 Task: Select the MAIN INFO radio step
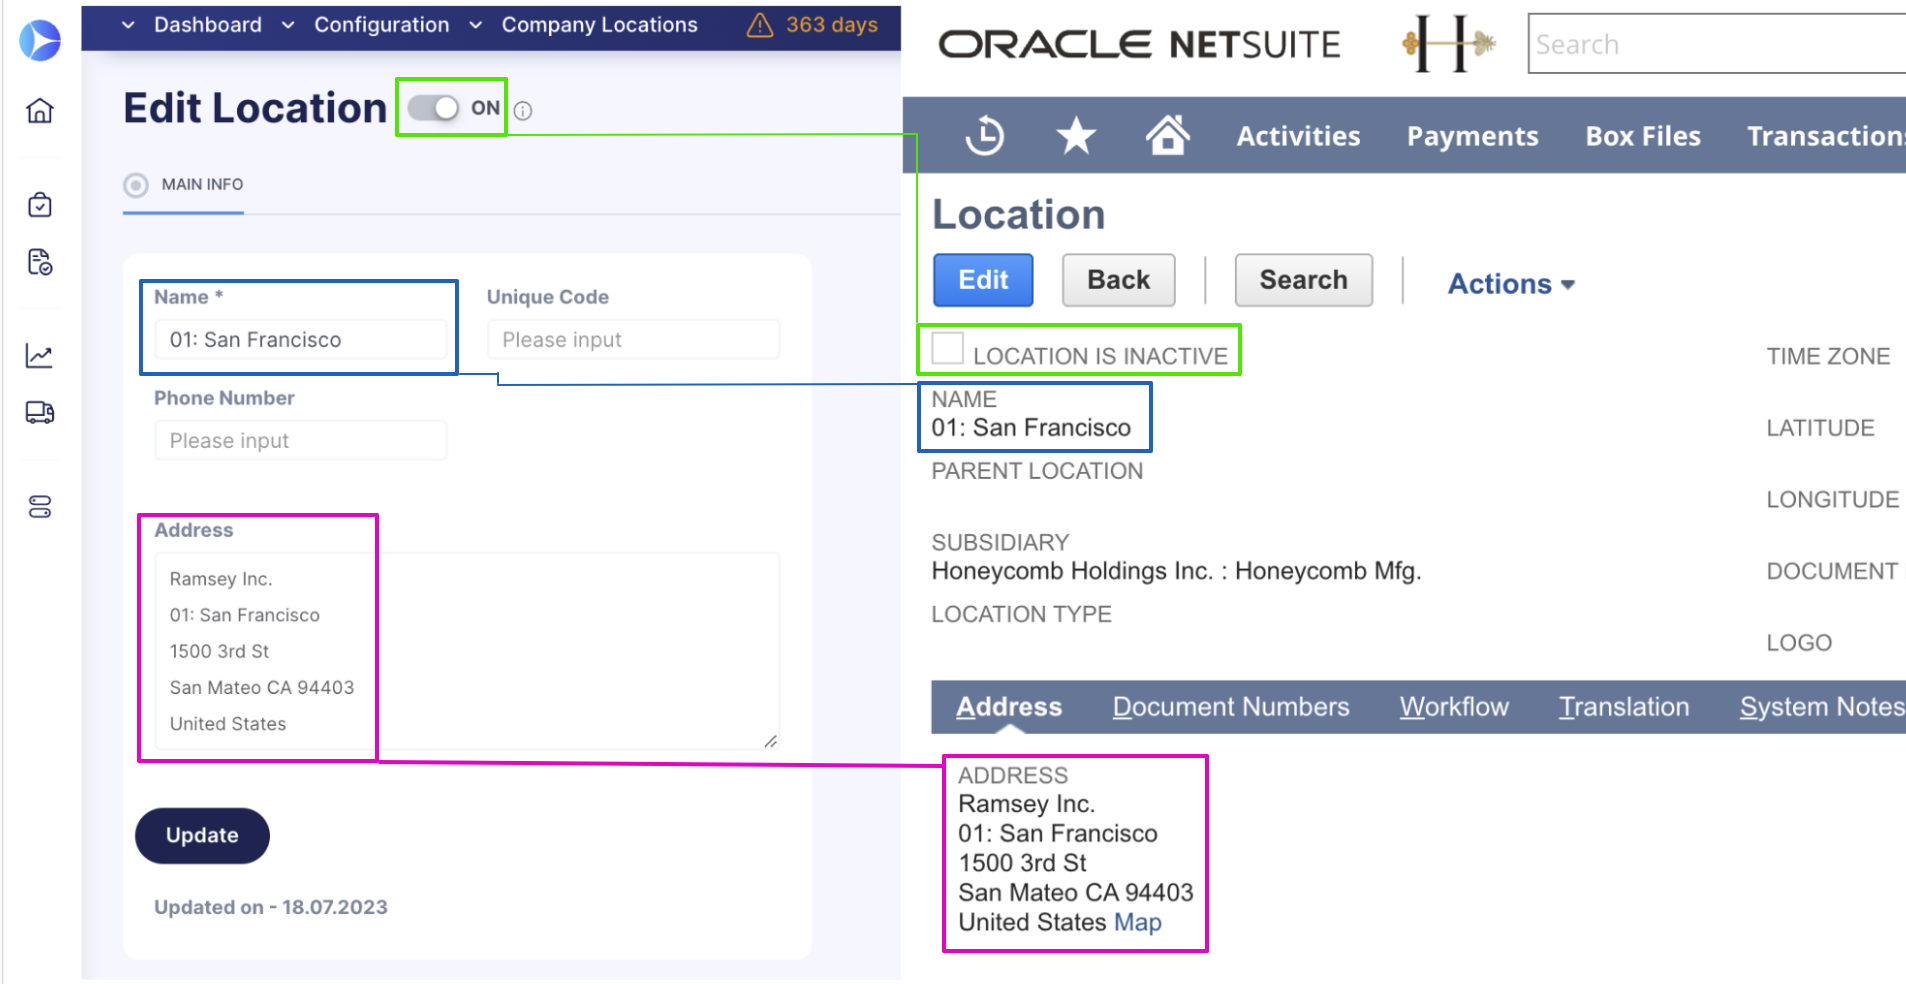coord(136,185)
